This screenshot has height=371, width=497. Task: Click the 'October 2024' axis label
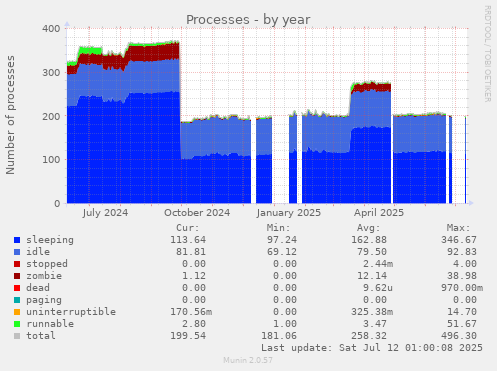coord(197,213)
